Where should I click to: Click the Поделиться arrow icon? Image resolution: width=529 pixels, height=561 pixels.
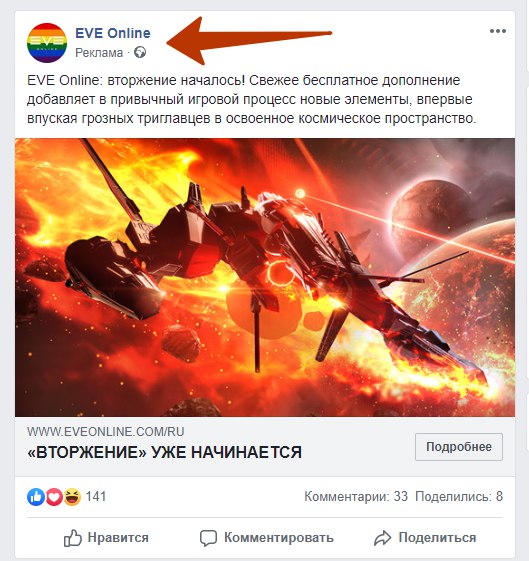(x=382, y=538)
